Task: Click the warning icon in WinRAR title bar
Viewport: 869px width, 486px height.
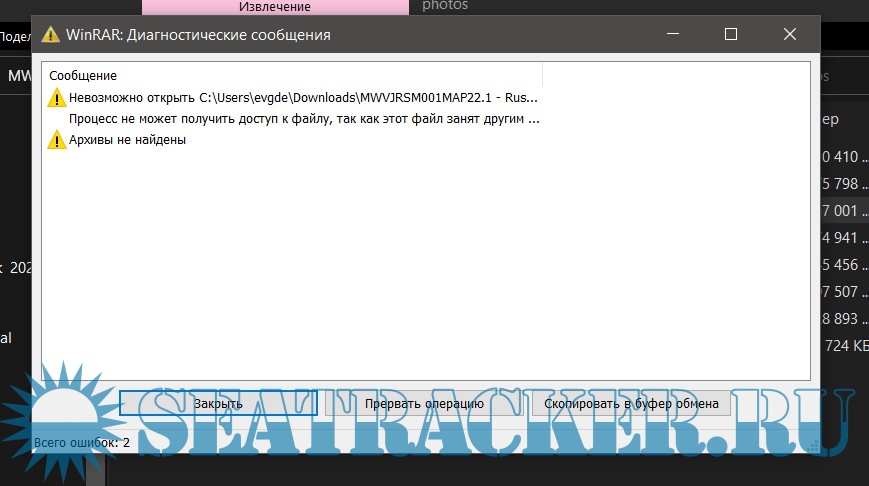Action: [x=50, y=35]
